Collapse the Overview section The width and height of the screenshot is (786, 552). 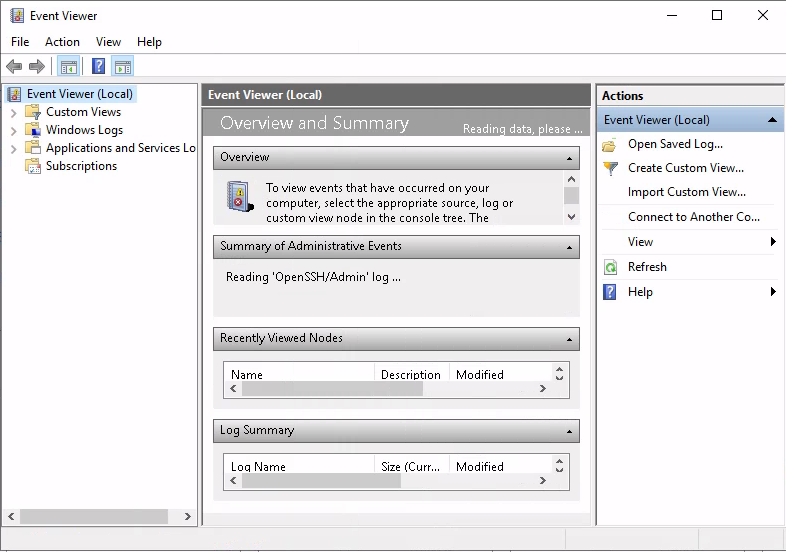click(569, 158)
